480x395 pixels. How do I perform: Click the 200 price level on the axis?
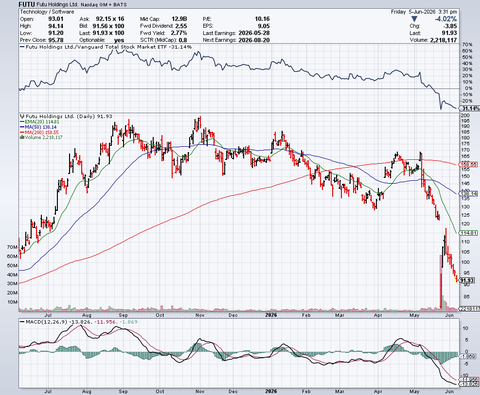click(x=465, y=115)
